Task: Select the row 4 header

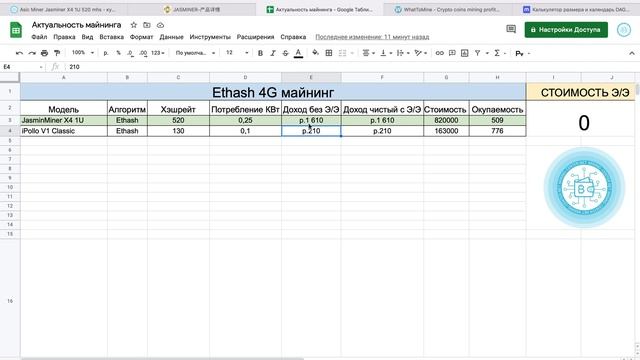Action: [x=10, y=131]
